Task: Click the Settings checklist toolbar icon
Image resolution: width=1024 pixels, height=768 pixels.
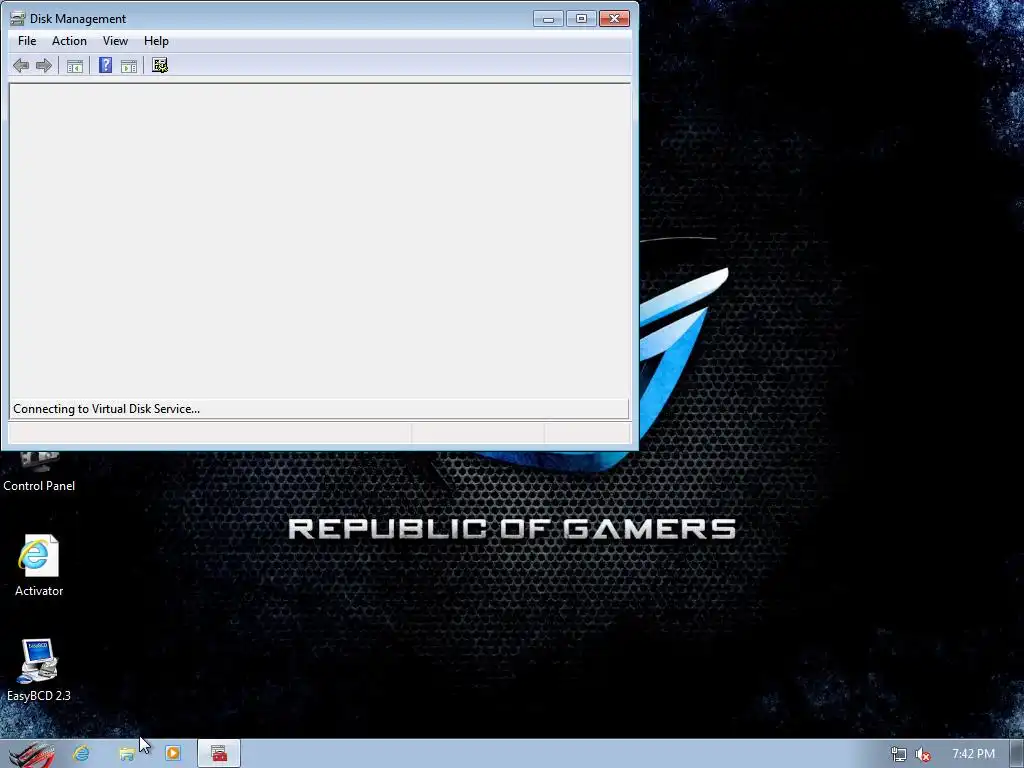Action: (x=160, y=65)
